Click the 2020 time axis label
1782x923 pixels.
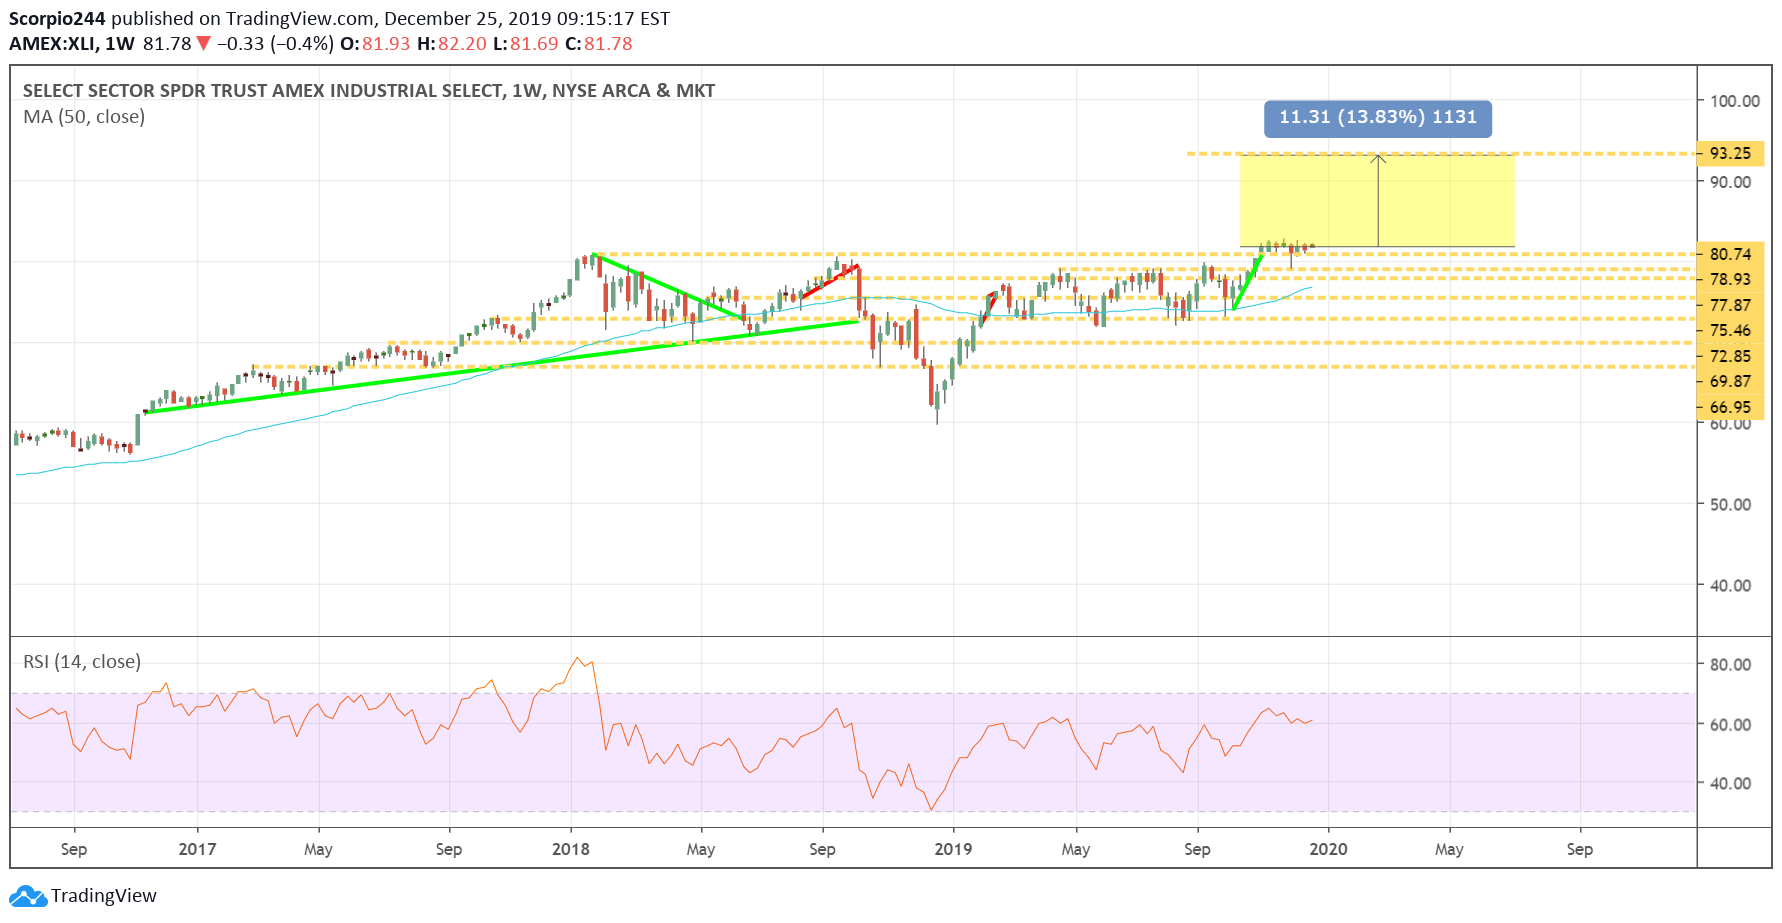click(1328, 849)
